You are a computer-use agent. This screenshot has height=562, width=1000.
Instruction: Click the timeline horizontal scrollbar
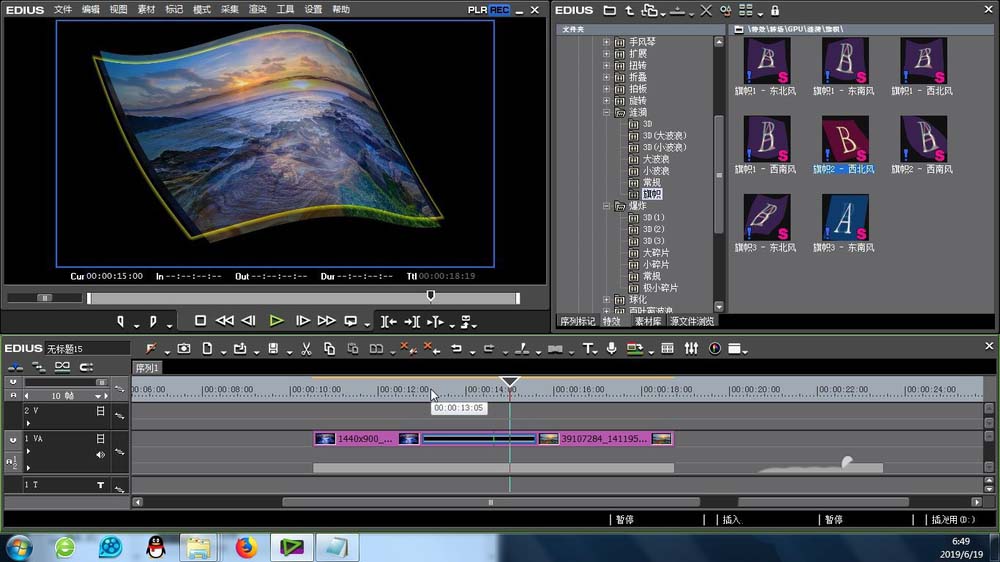(x=491, y=502)
